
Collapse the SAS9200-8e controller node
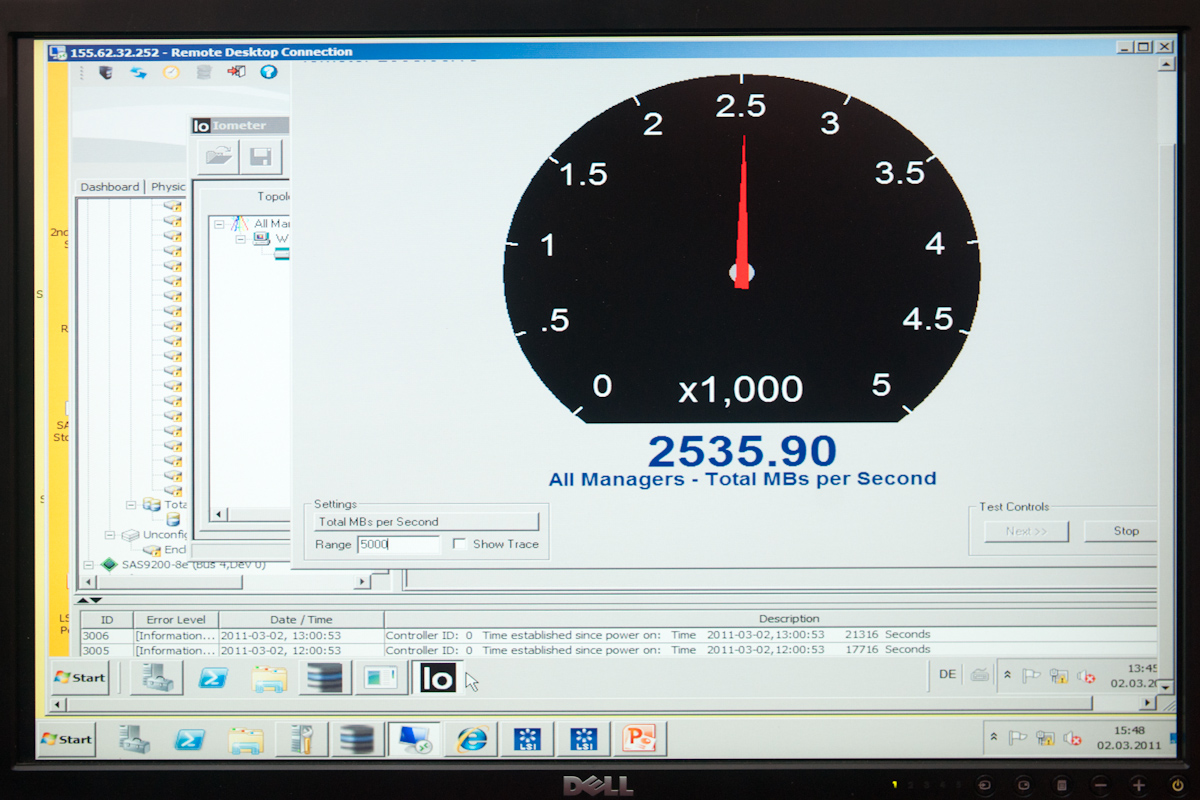(x=88, y=564)
